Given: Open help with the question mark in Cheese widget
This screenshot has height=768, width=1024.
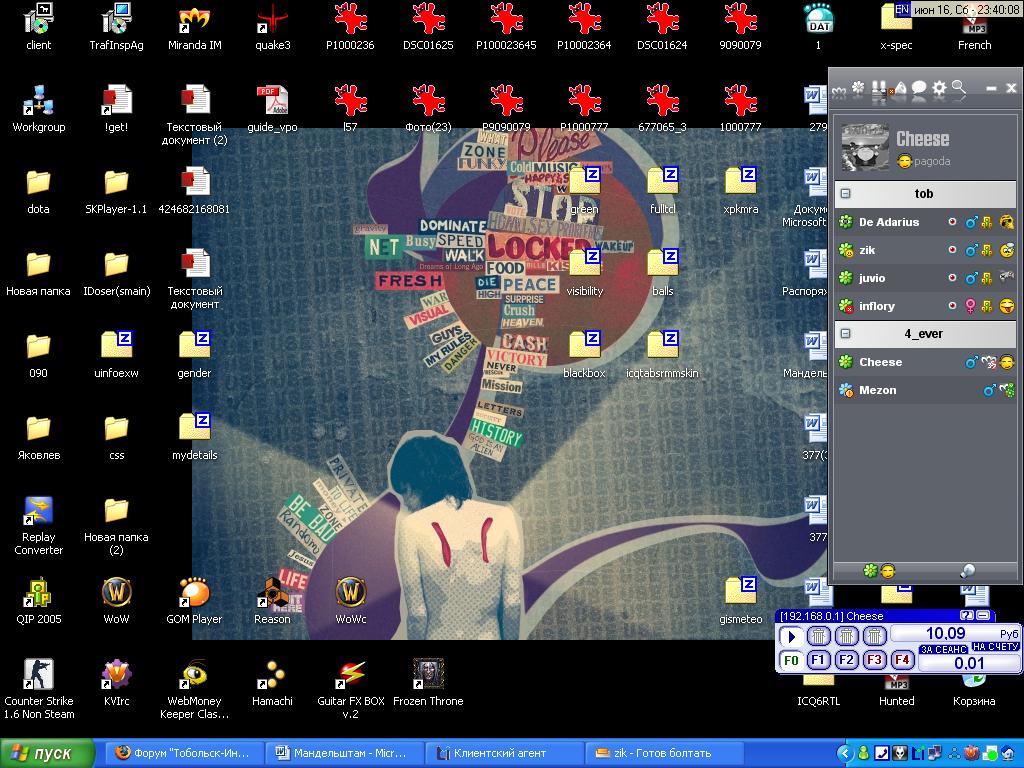Looking at the screenshot, I should tap(967, 615).
